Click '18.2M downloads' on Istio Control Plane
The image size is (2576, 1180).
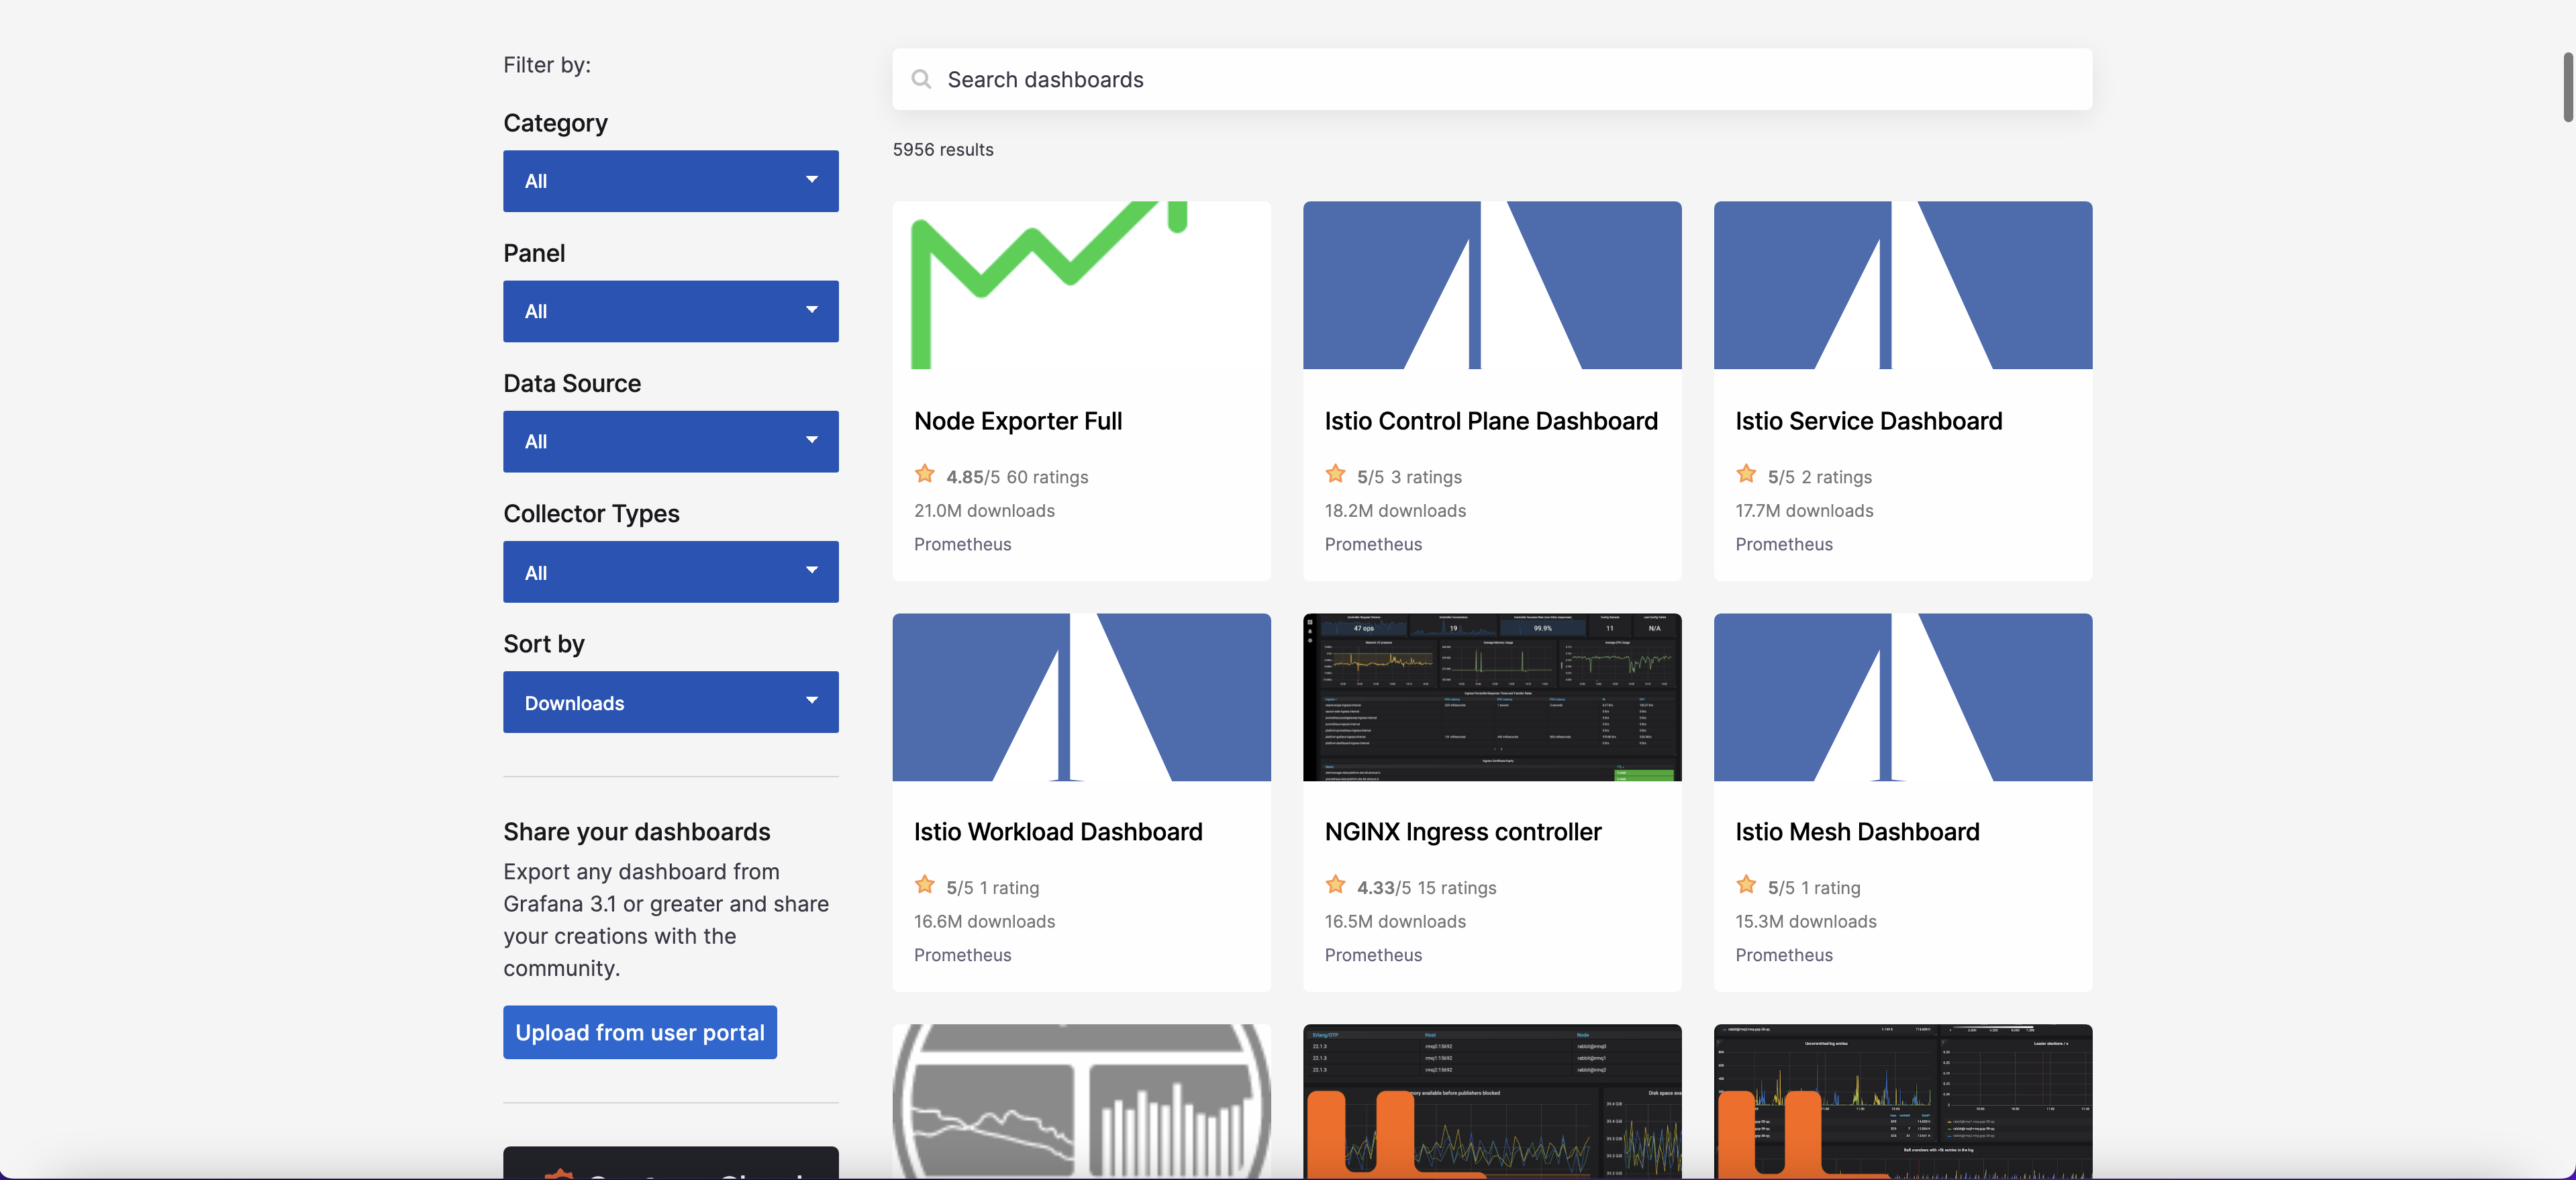coord(1395,510)
